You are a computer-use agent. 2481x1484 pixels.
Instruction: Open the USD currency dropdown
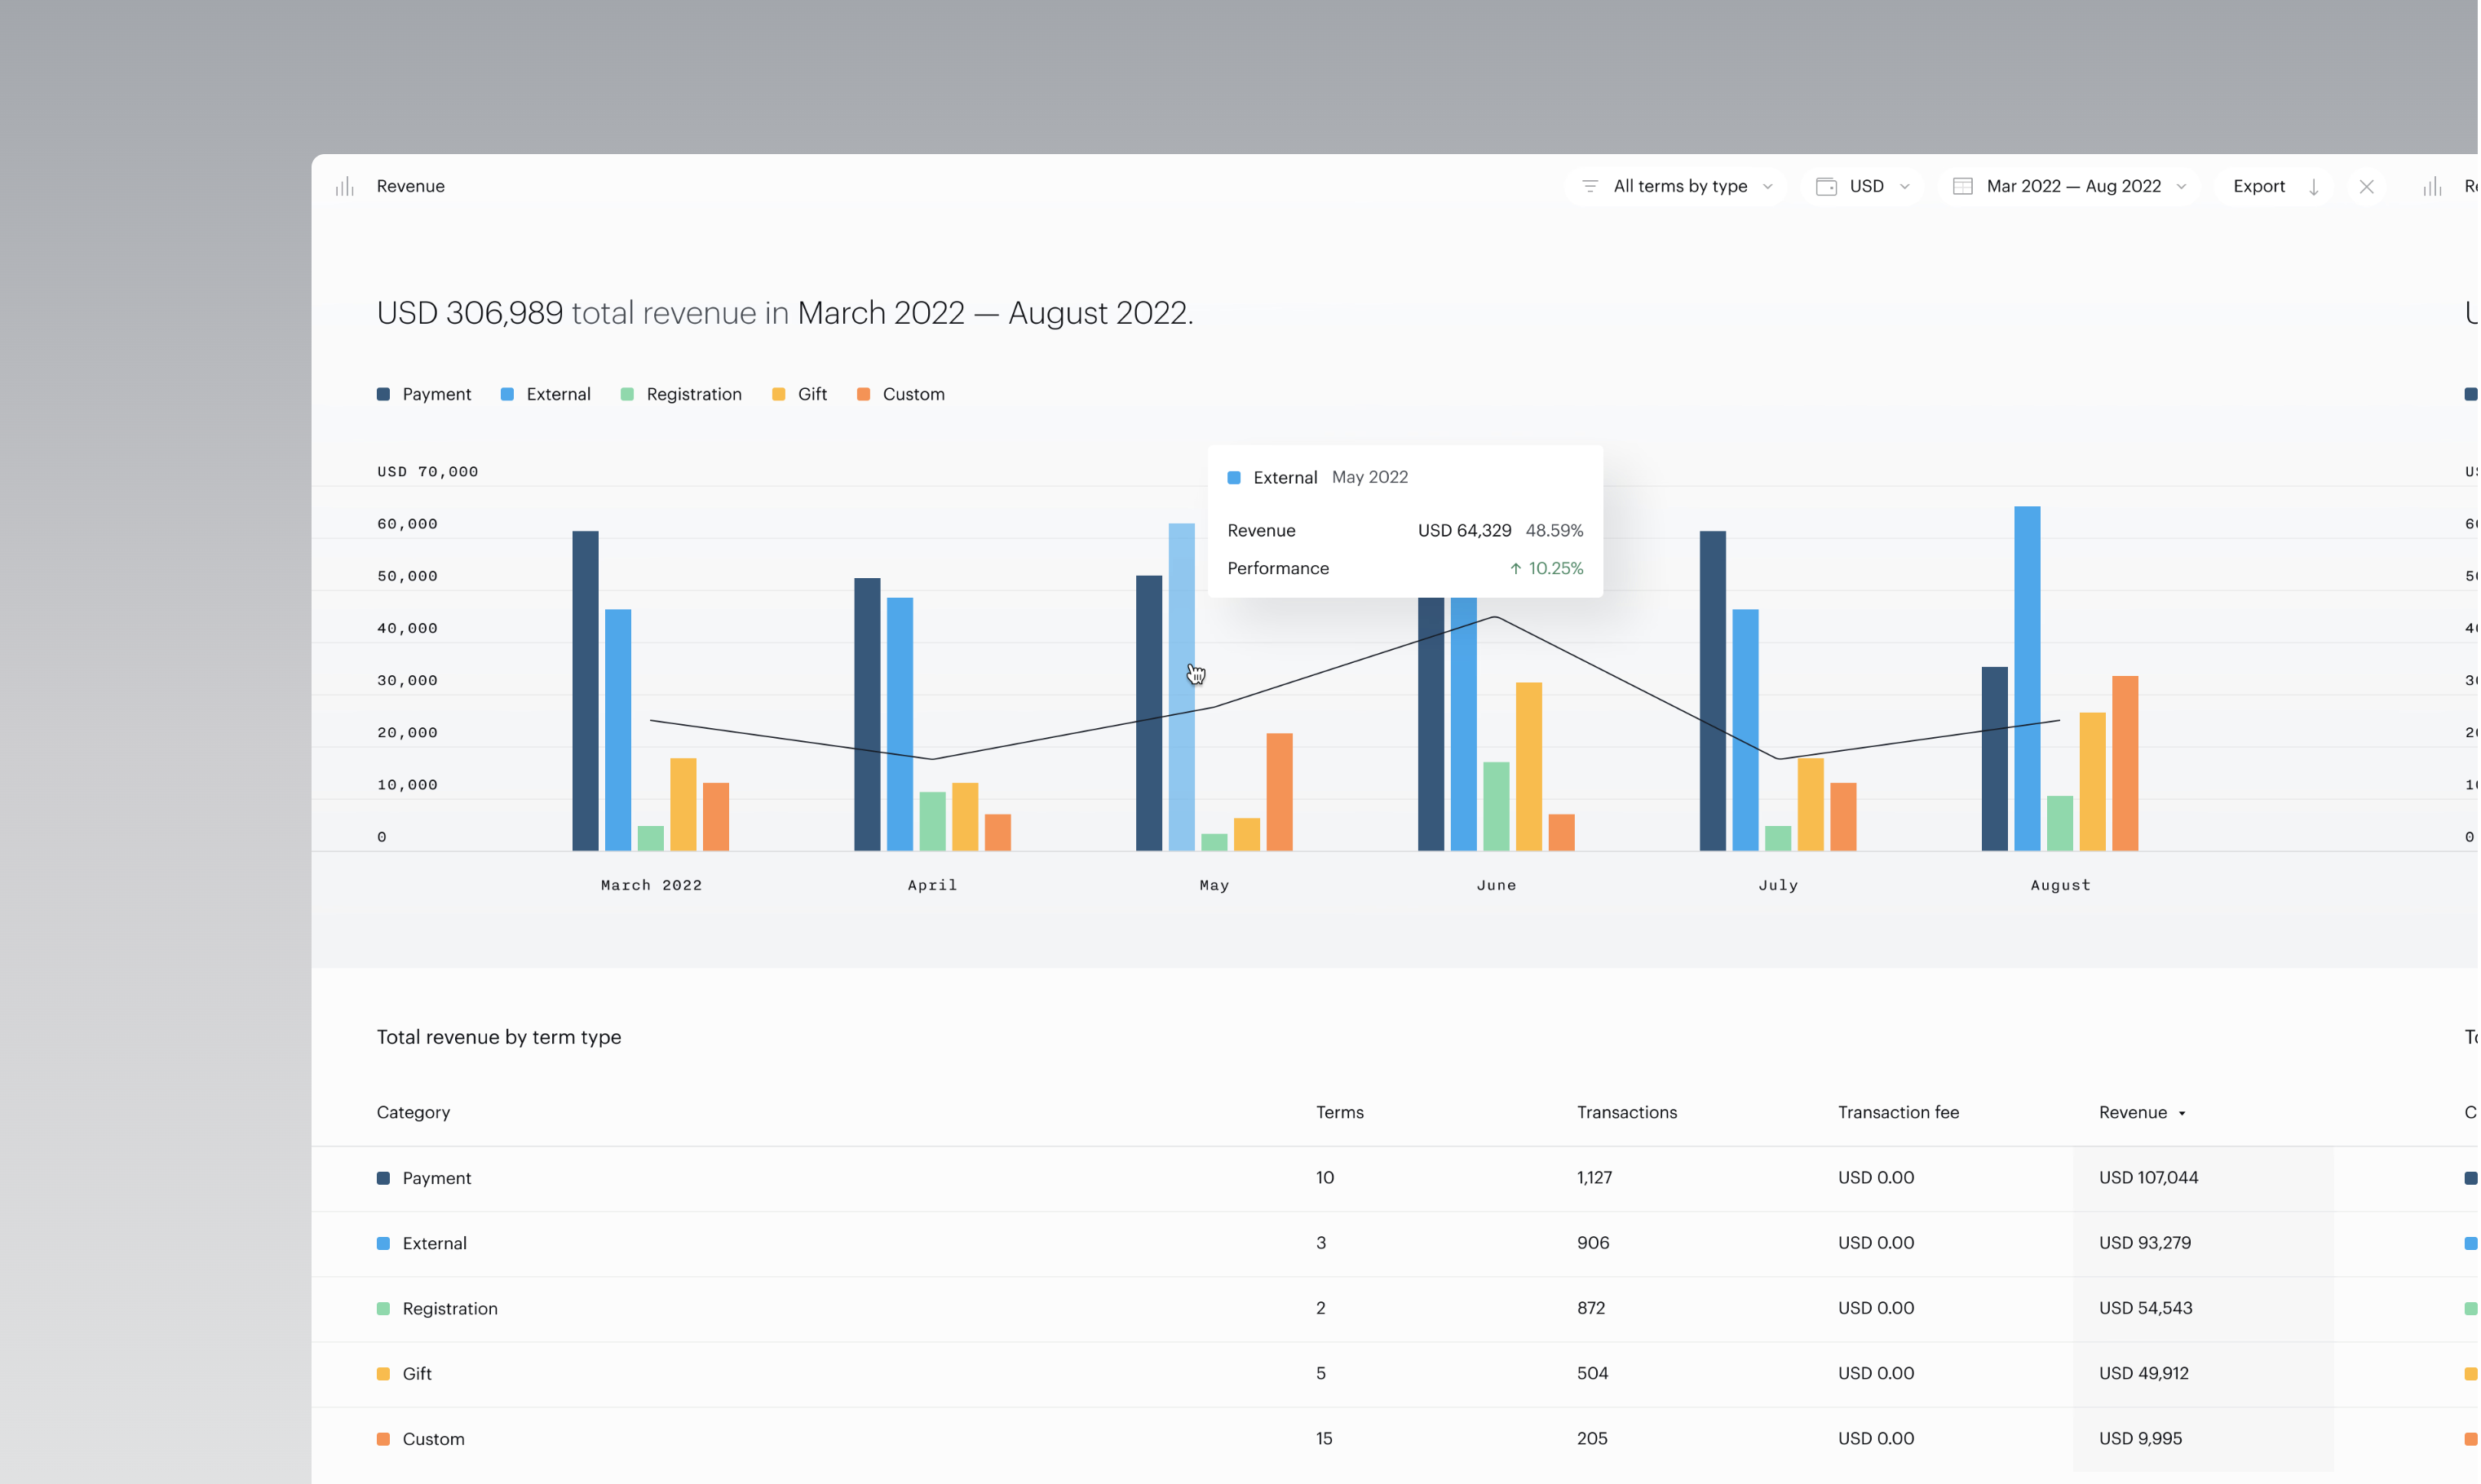click(x=1864, y=187)
